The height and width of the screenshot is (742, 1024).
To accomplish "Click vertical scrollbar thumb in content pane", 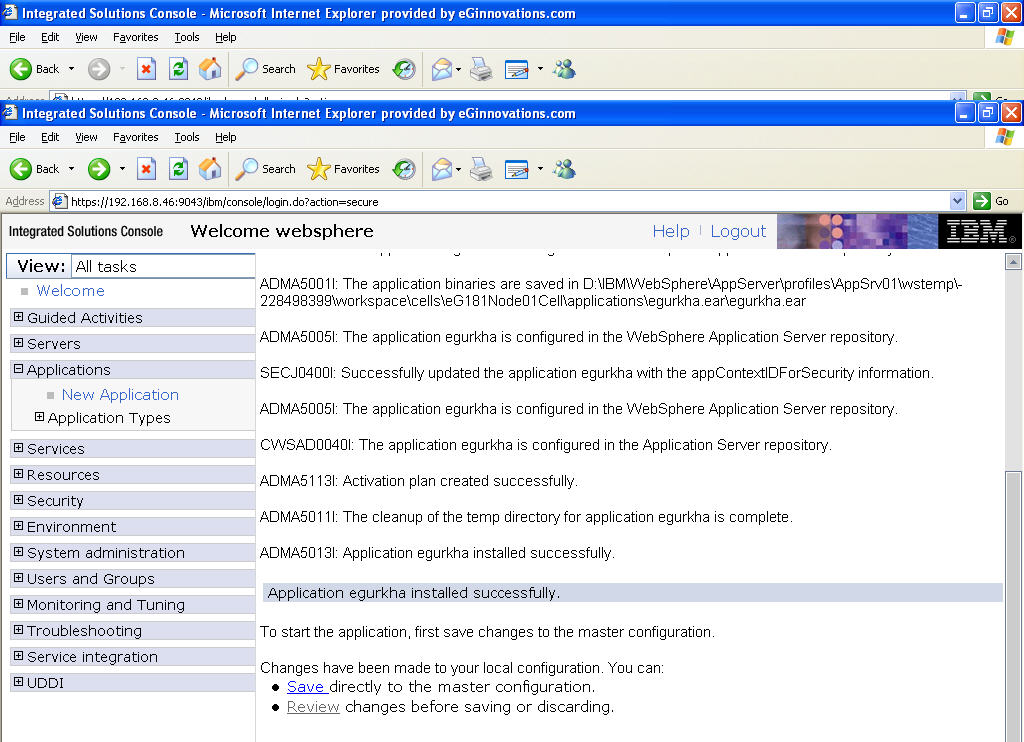I will click(x=1013, y=606).
